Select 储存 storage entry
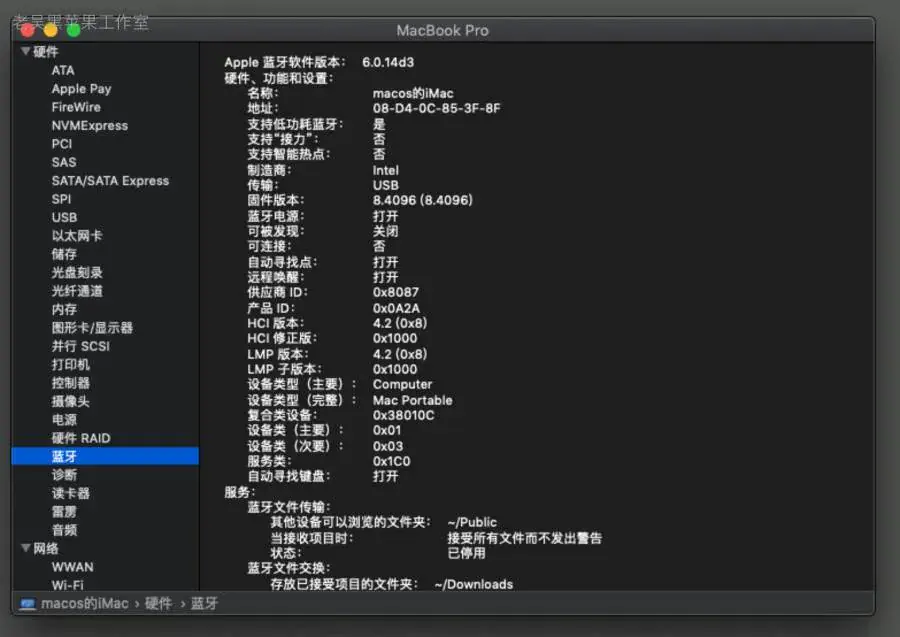The height and width of the screenshot is (637, 900). 64,254
